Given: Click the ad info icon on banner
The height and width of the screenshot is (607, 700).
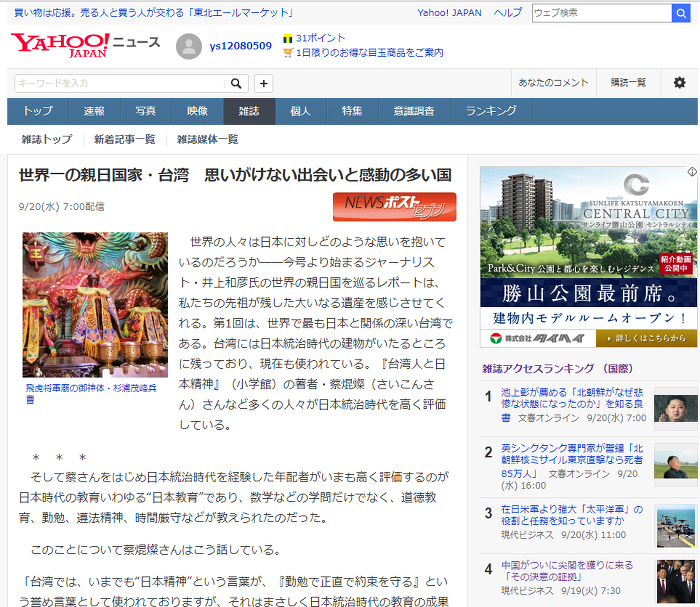Looking at the screenshot, I should (x=692, y=171).
